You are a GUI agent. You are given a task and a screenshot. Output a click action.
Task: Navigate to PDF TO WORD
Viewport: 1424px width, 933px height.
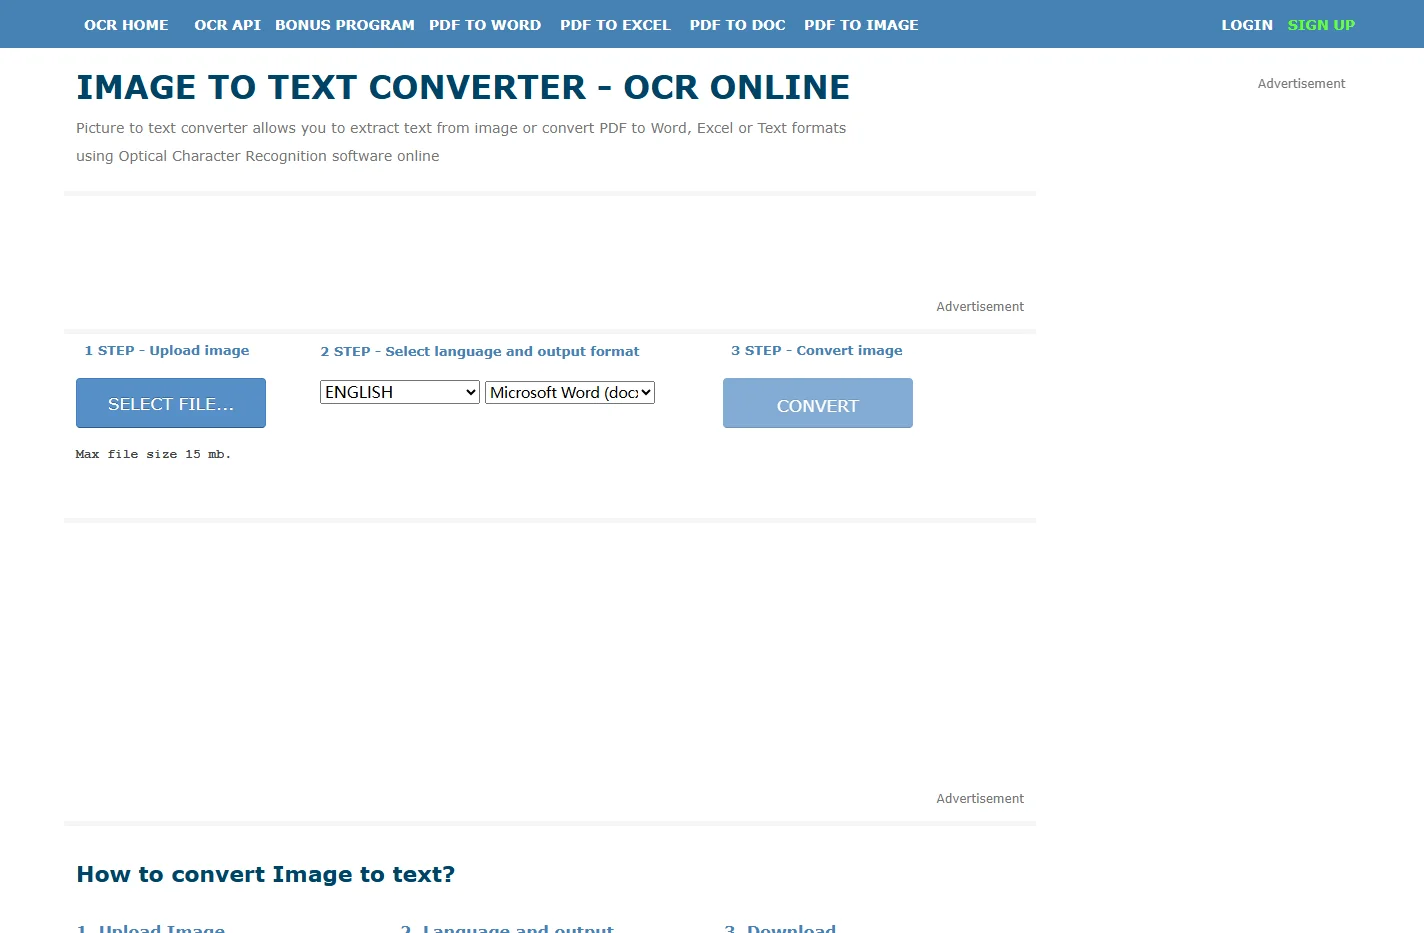[485, 25]
